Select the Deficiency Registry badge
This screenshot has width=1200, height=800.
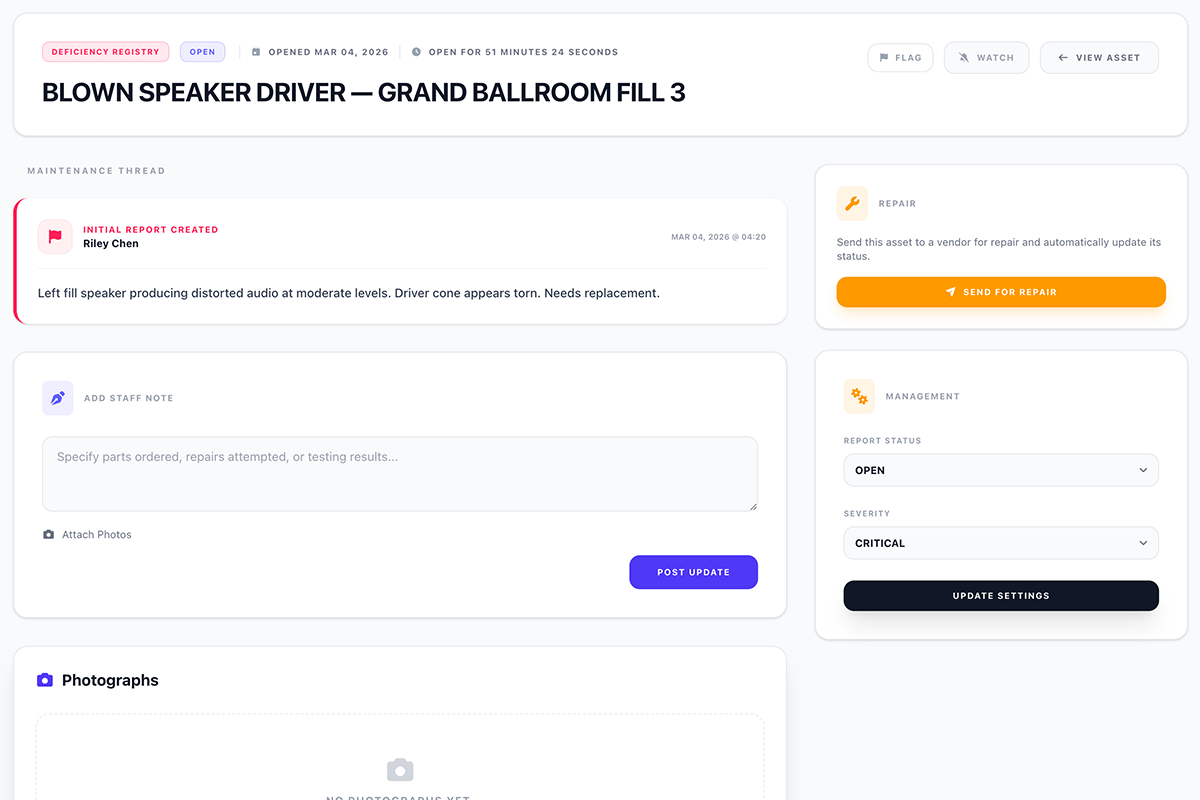point(105,51)
